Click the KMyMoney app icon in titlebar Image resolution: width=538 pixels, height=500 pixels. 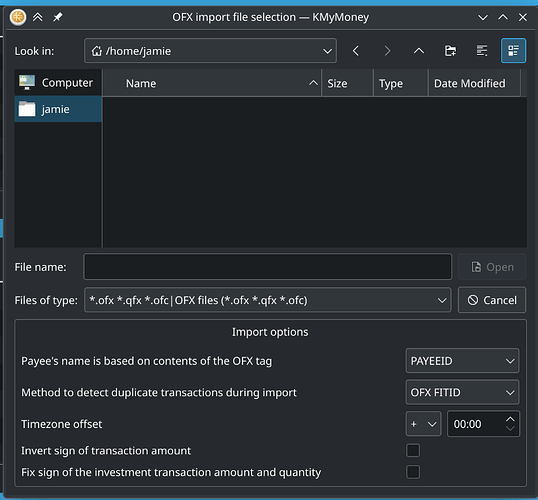pyautogui.click(x=18, y=17)
